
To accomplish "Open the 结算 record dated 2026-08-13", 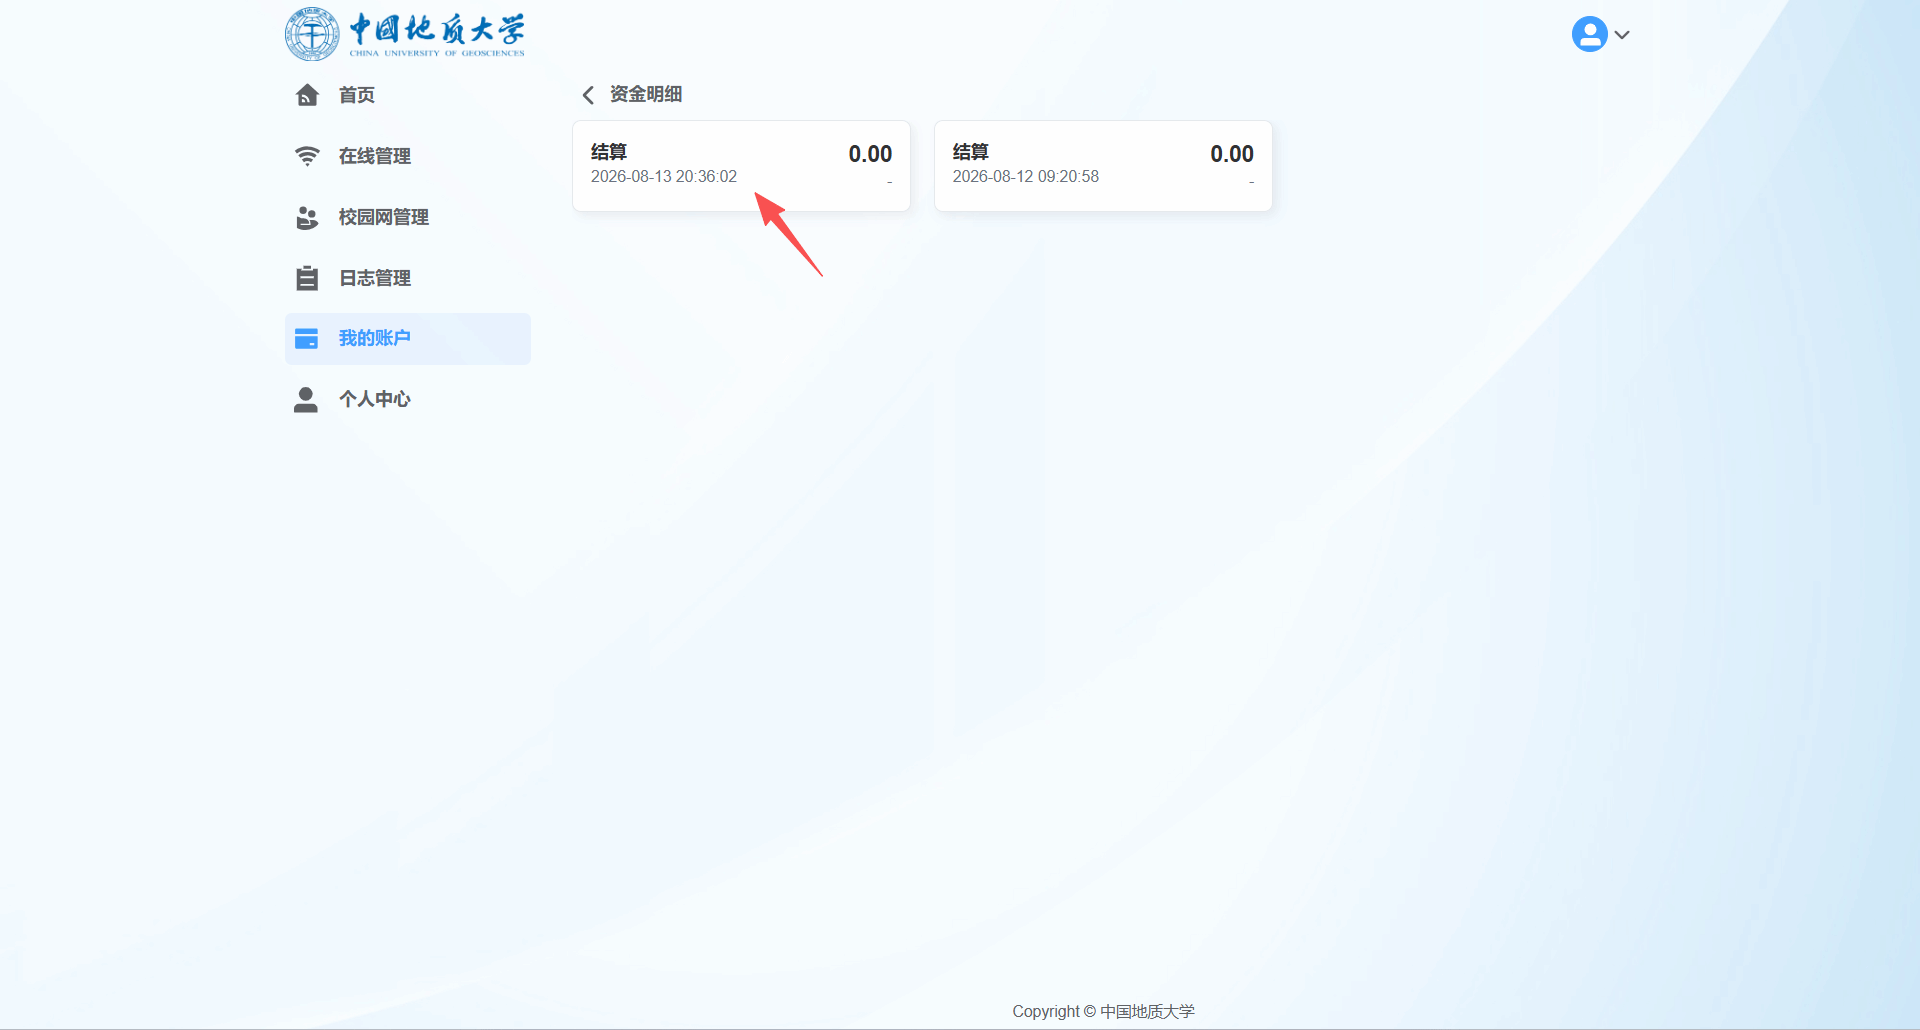I will point(741,166).
